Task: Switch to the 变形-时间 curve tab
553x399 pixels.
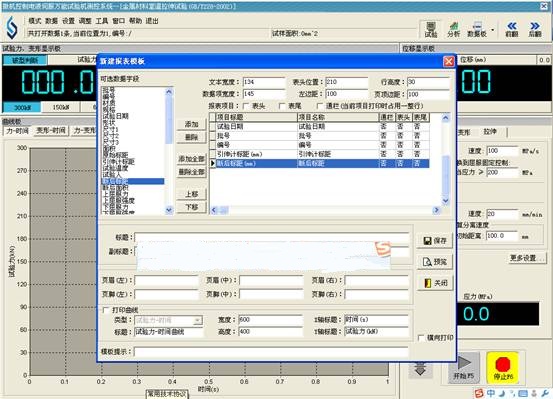Action: [x=51, y=131]
